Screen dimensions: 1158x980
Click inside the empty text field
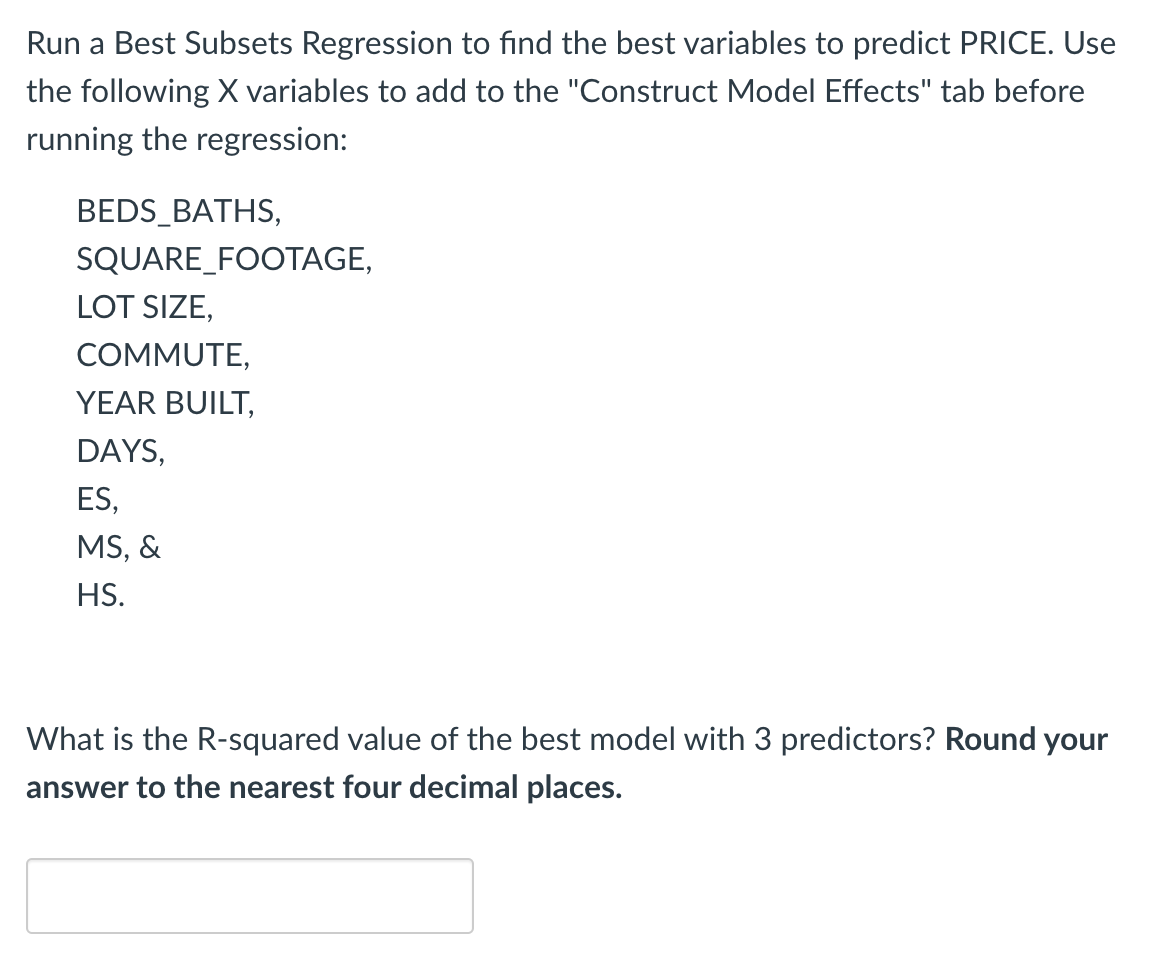[250, 895]
